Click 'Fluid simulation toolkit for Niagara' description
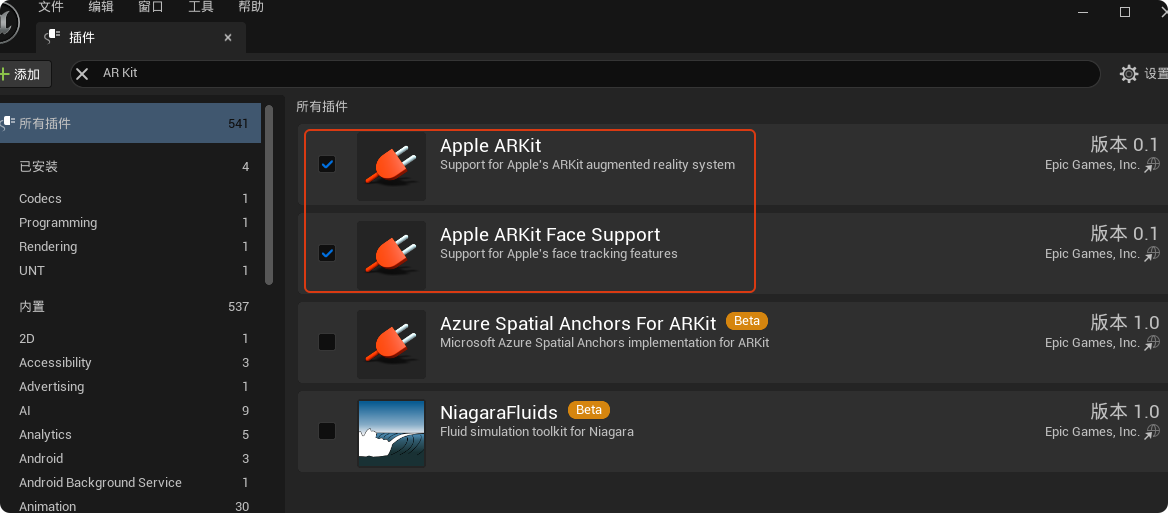The height and width of the screenshot is (513, 1168). coord(537,432)
